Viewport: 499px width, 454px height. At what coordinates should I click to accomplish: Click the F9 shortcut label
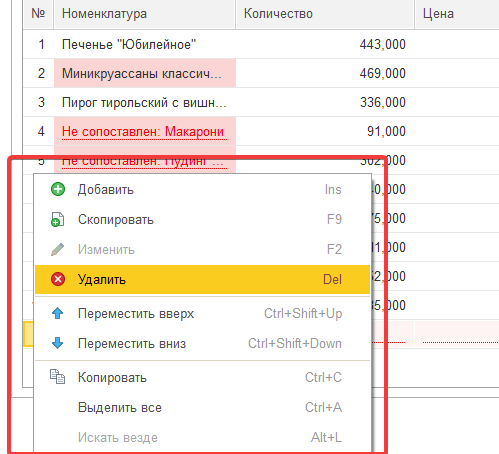[334, 219]
